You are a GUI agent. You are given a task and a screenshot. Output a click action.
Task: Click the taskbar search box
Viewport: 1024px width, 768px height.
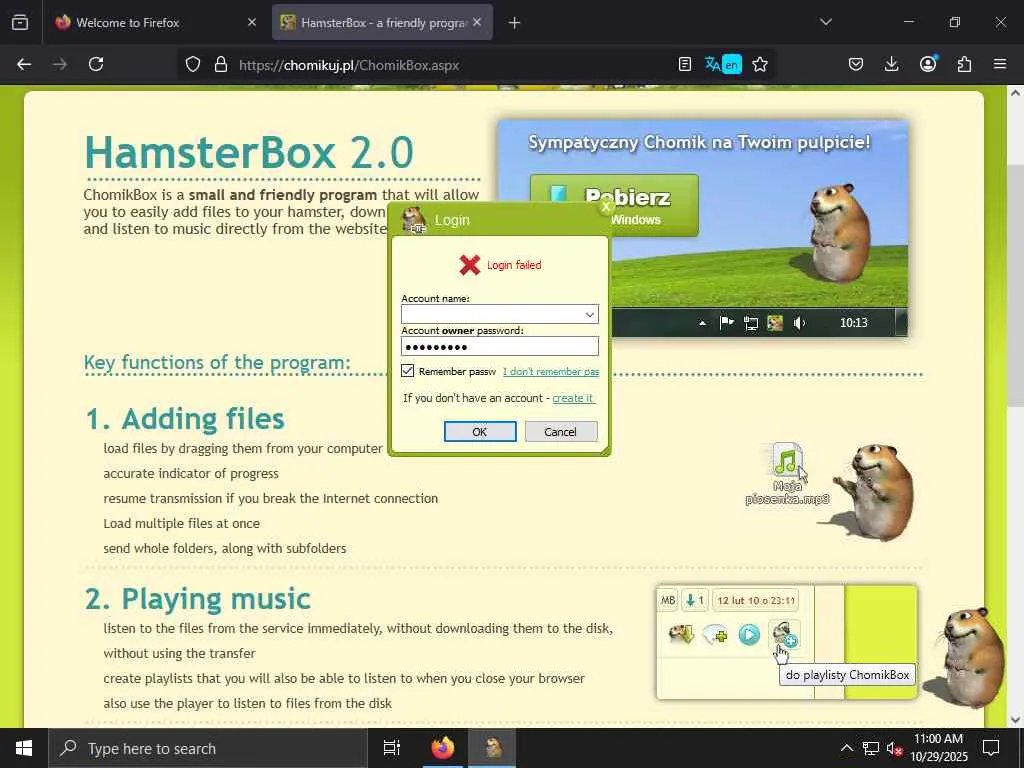[x=208, y=748]
